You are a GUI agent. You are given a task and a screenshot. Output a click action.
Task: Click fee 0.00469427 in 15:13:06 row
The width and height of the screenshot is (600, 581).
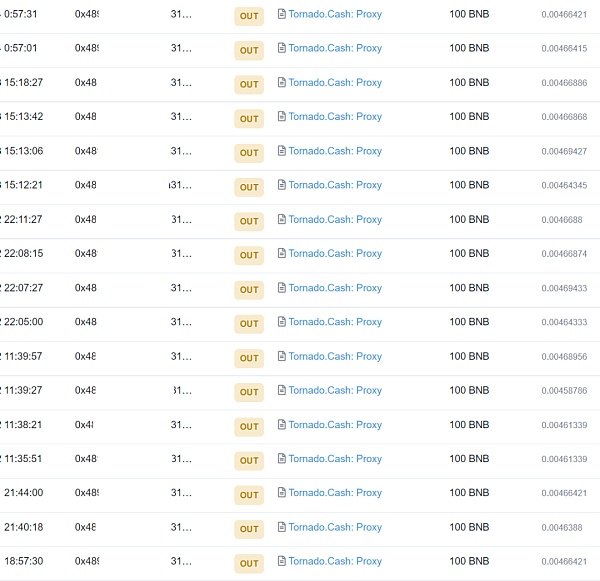tap(564, 152)
